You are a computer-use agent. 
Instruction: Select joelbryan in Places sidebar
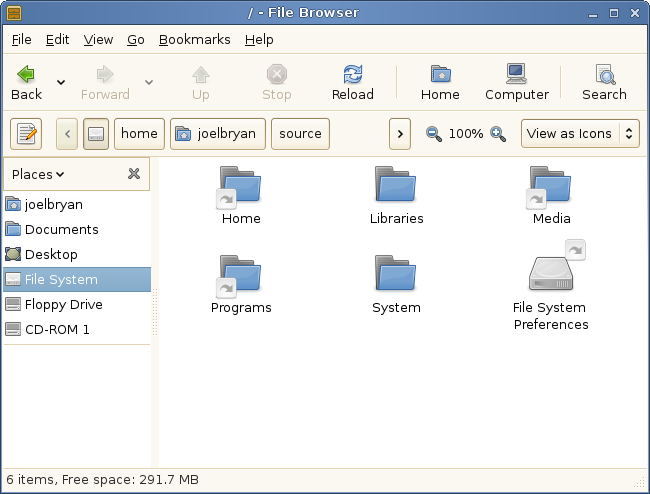(77, 204)
